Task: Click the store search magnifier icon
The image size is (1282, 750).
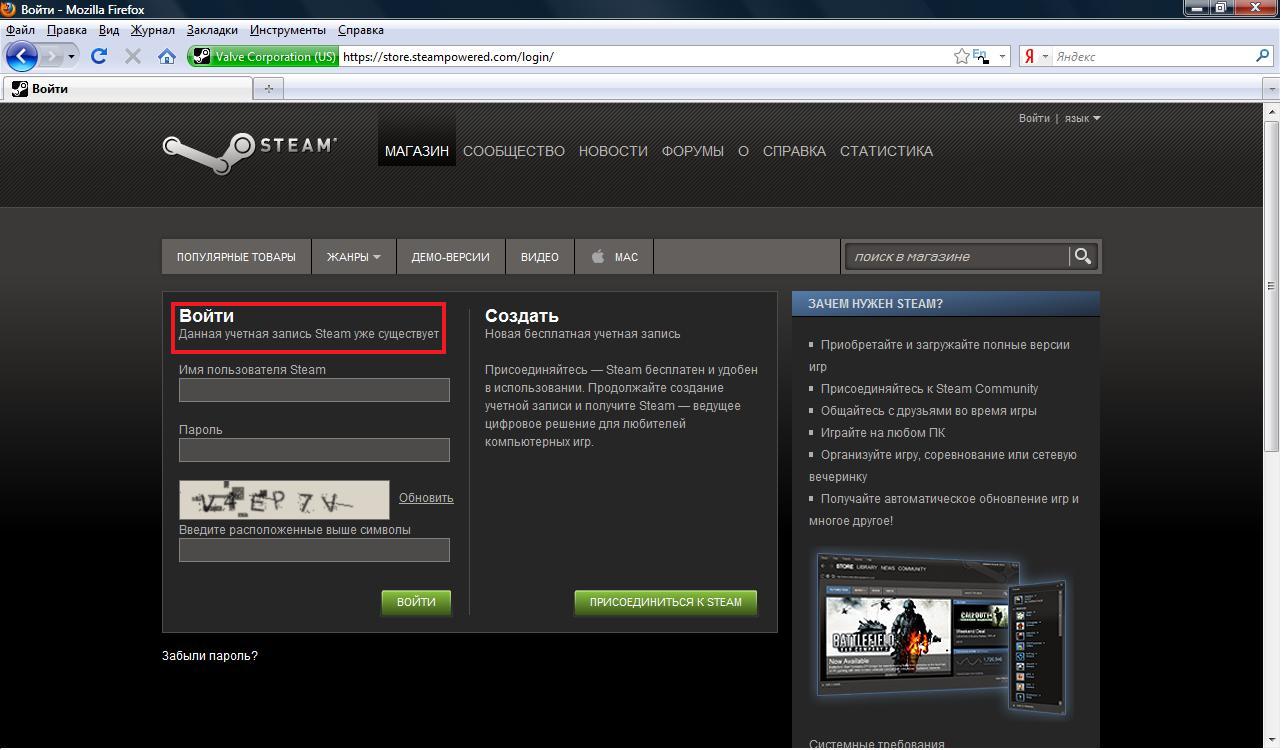Action: coord(1082,257)
